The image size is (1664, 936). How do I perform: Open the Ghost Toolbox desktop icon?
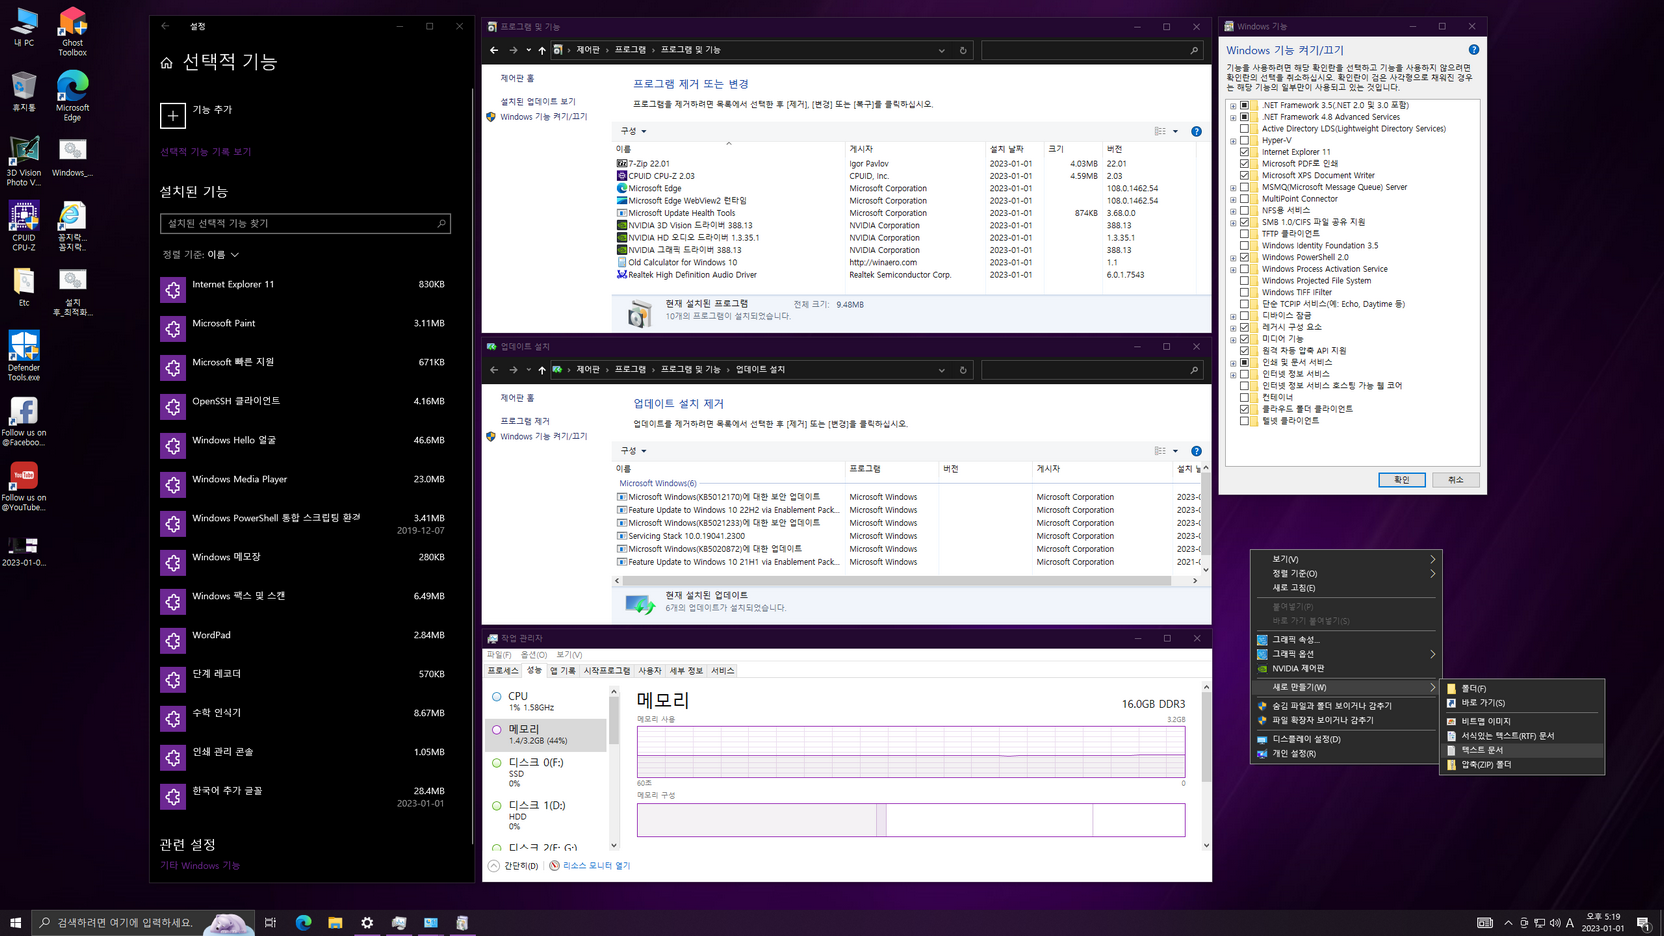pos(72,32)
